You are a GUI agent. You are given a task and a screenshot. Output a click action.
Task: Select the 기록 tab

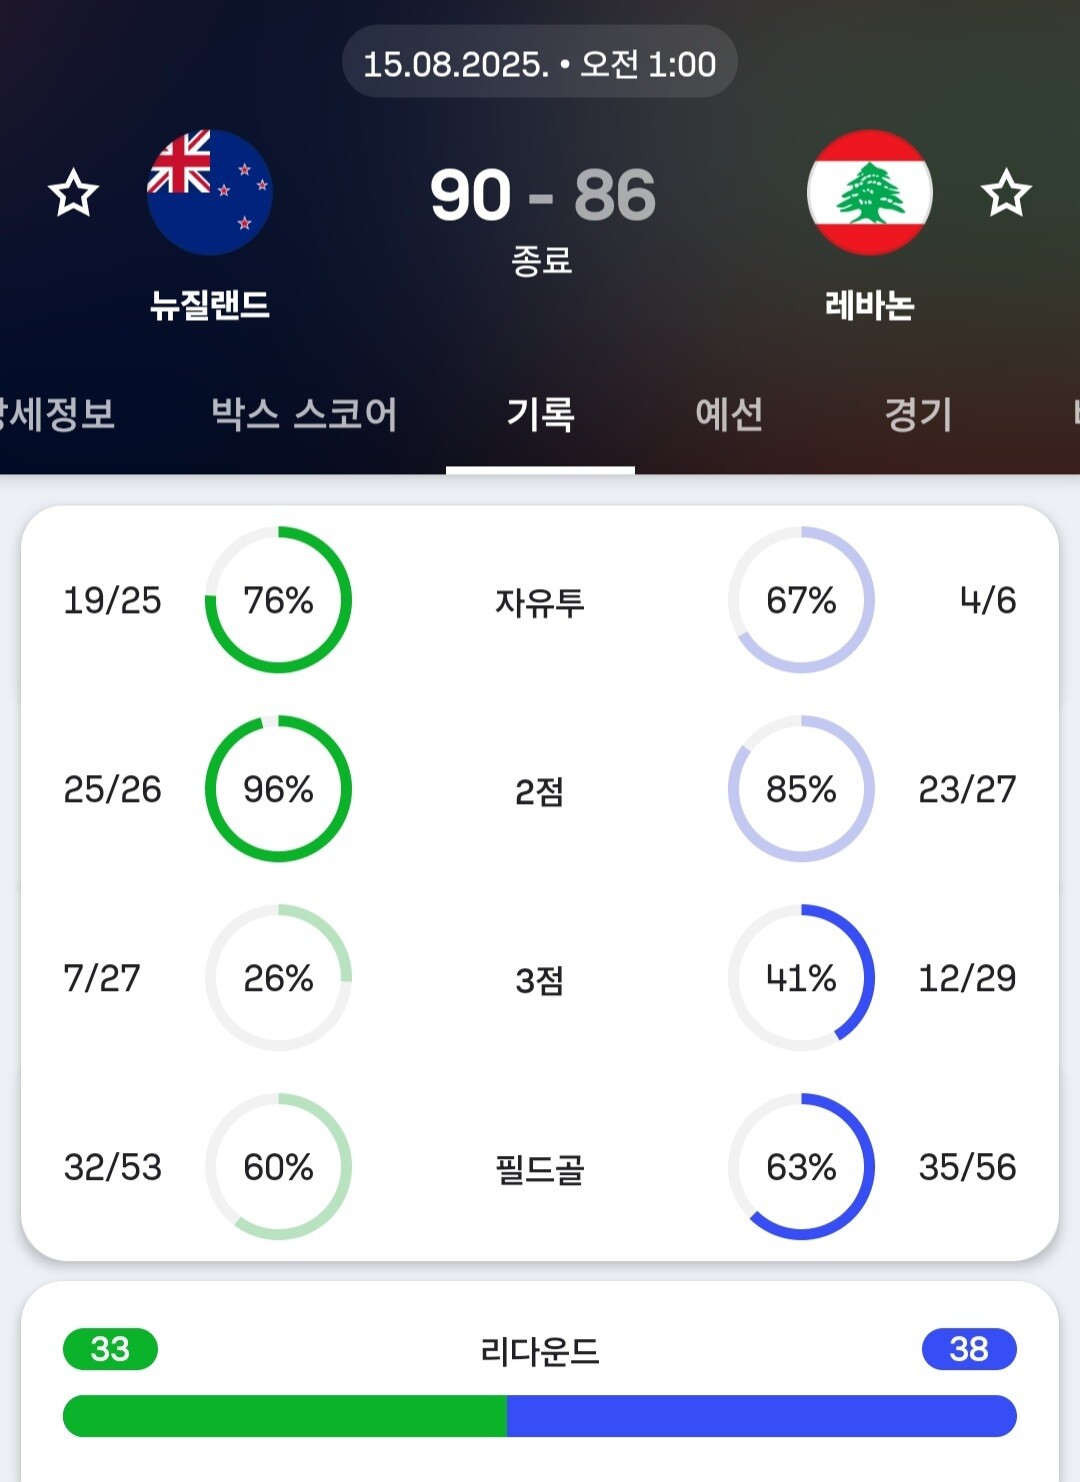(540, 414)
